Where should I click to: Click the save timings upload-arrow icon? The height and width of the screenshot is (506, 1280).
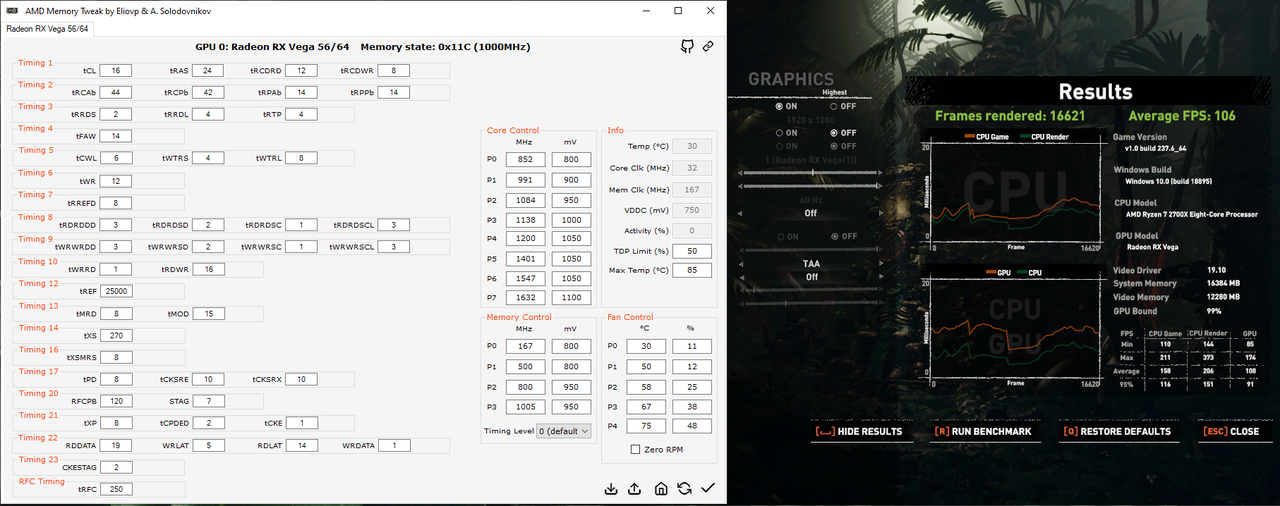tap(635, 488)
